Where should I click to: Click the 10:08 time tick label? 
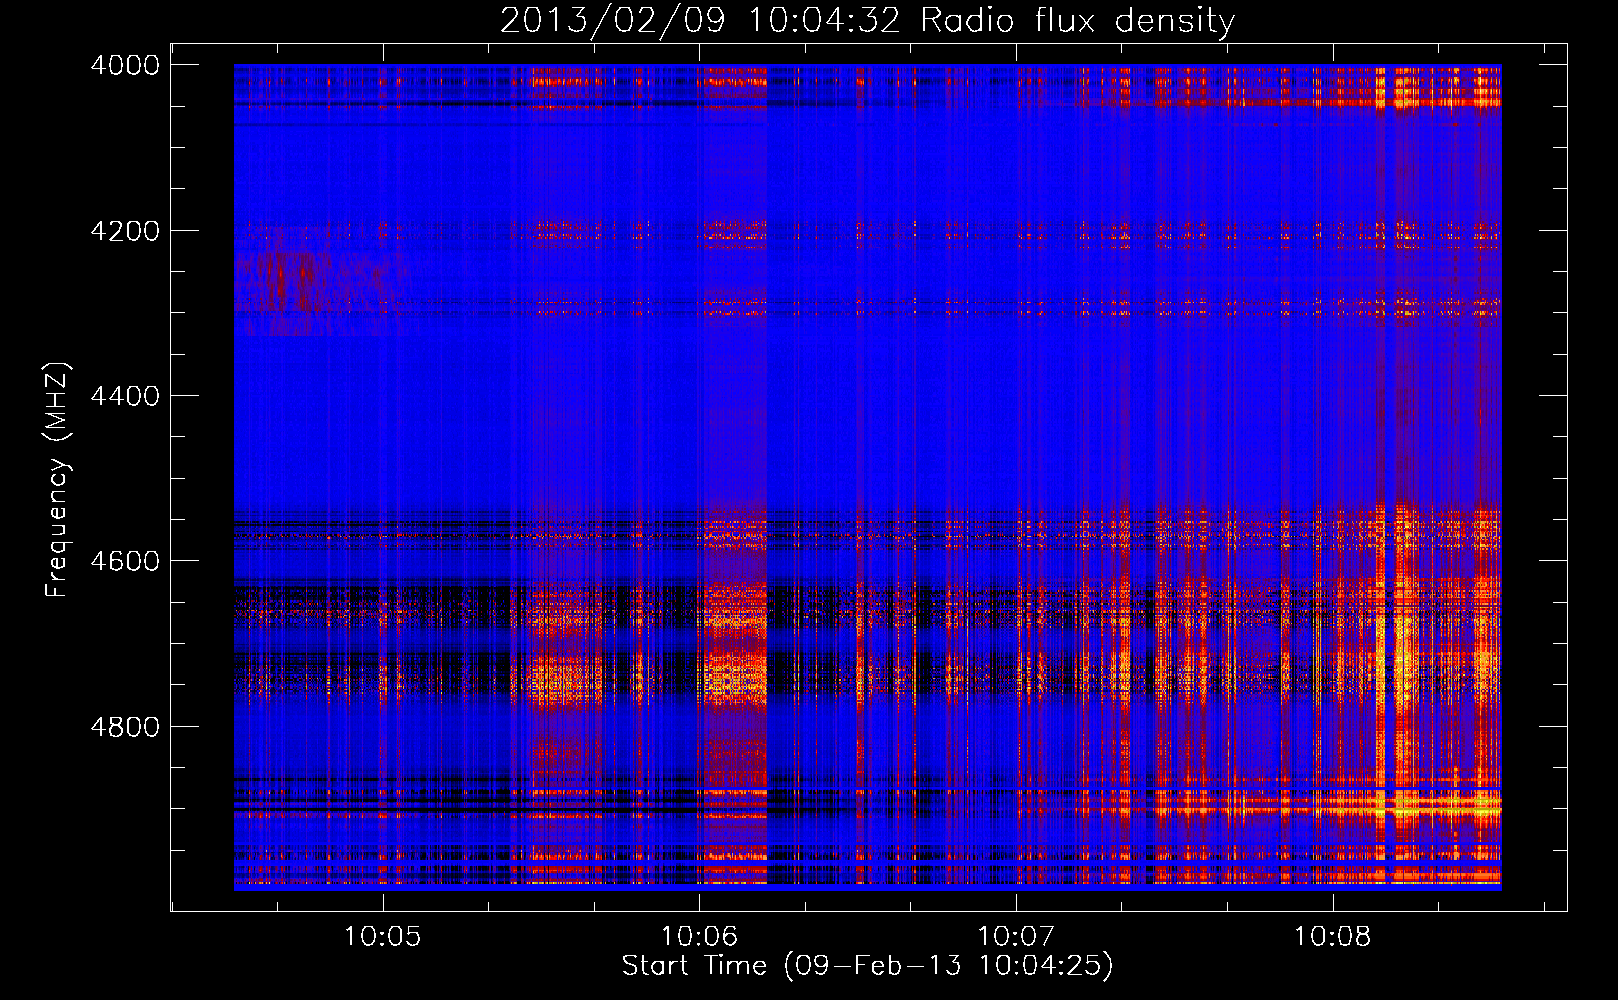tap(1333, 936)
